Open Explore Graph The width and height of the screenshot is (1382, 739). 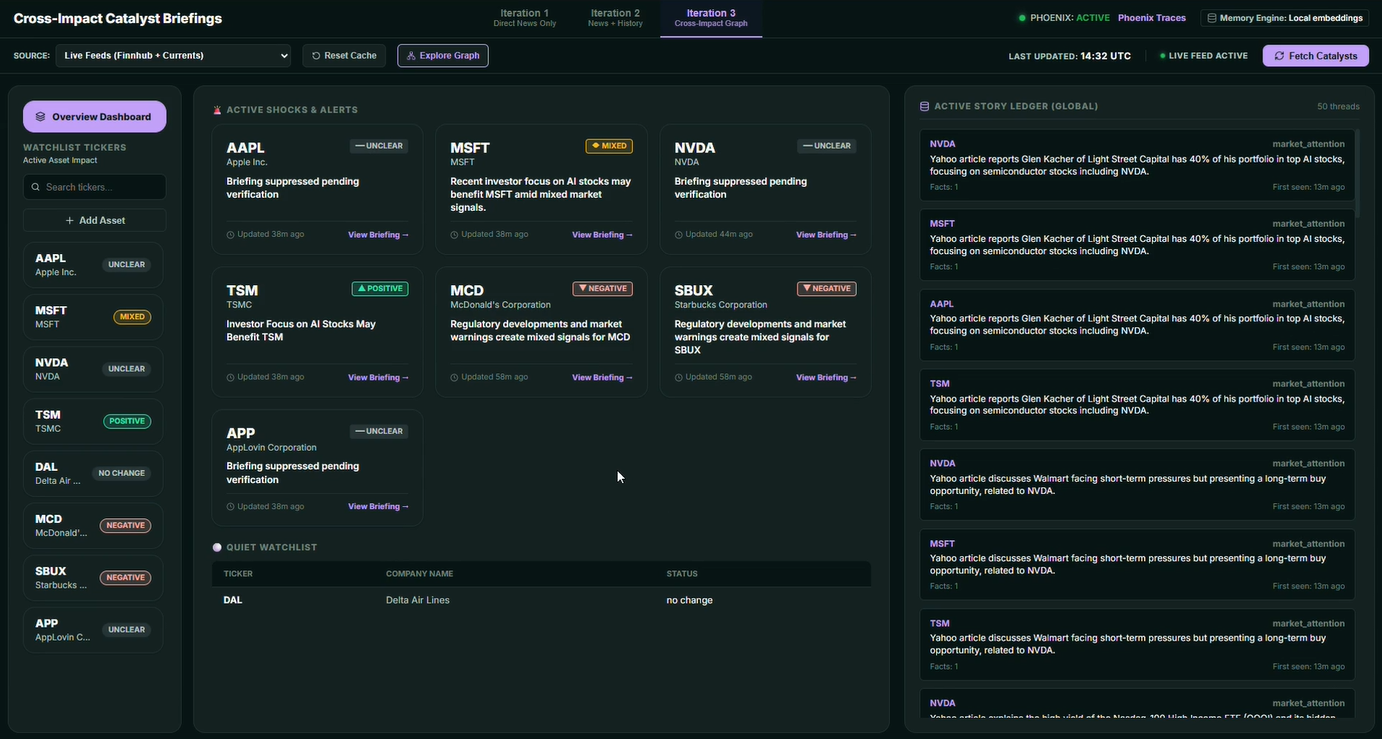coord(443,56)
